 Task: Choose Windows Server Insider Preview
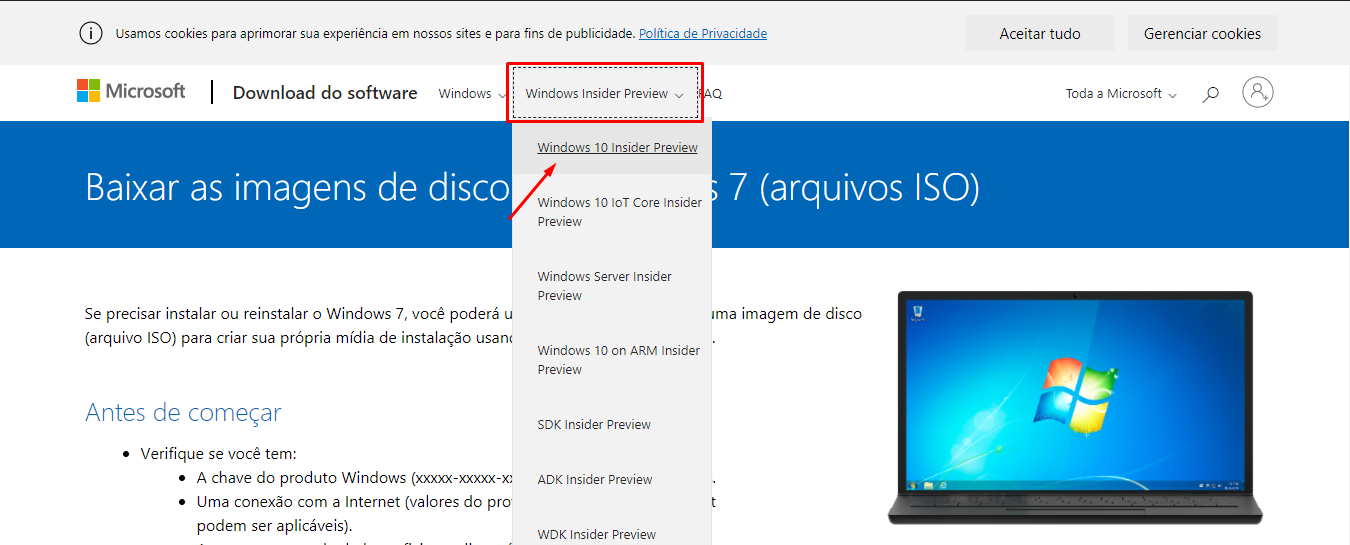point(604,286)
